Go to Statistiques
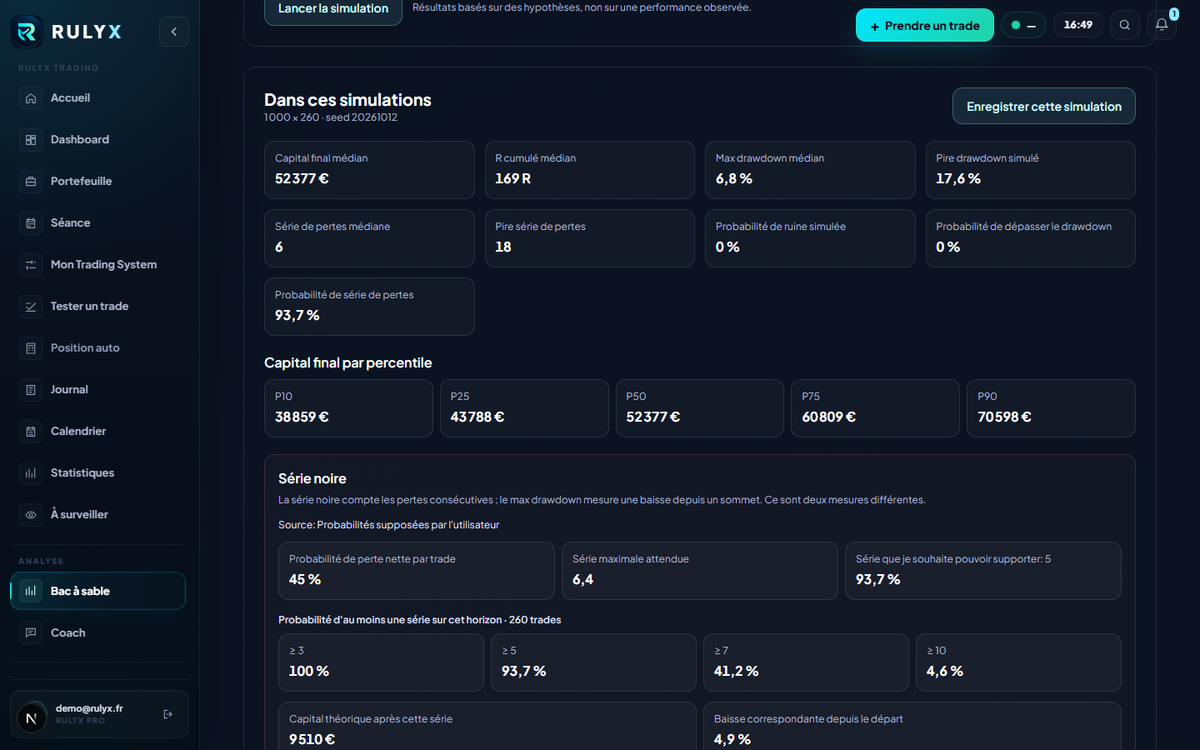1200x750 pixels. (98, 473)
